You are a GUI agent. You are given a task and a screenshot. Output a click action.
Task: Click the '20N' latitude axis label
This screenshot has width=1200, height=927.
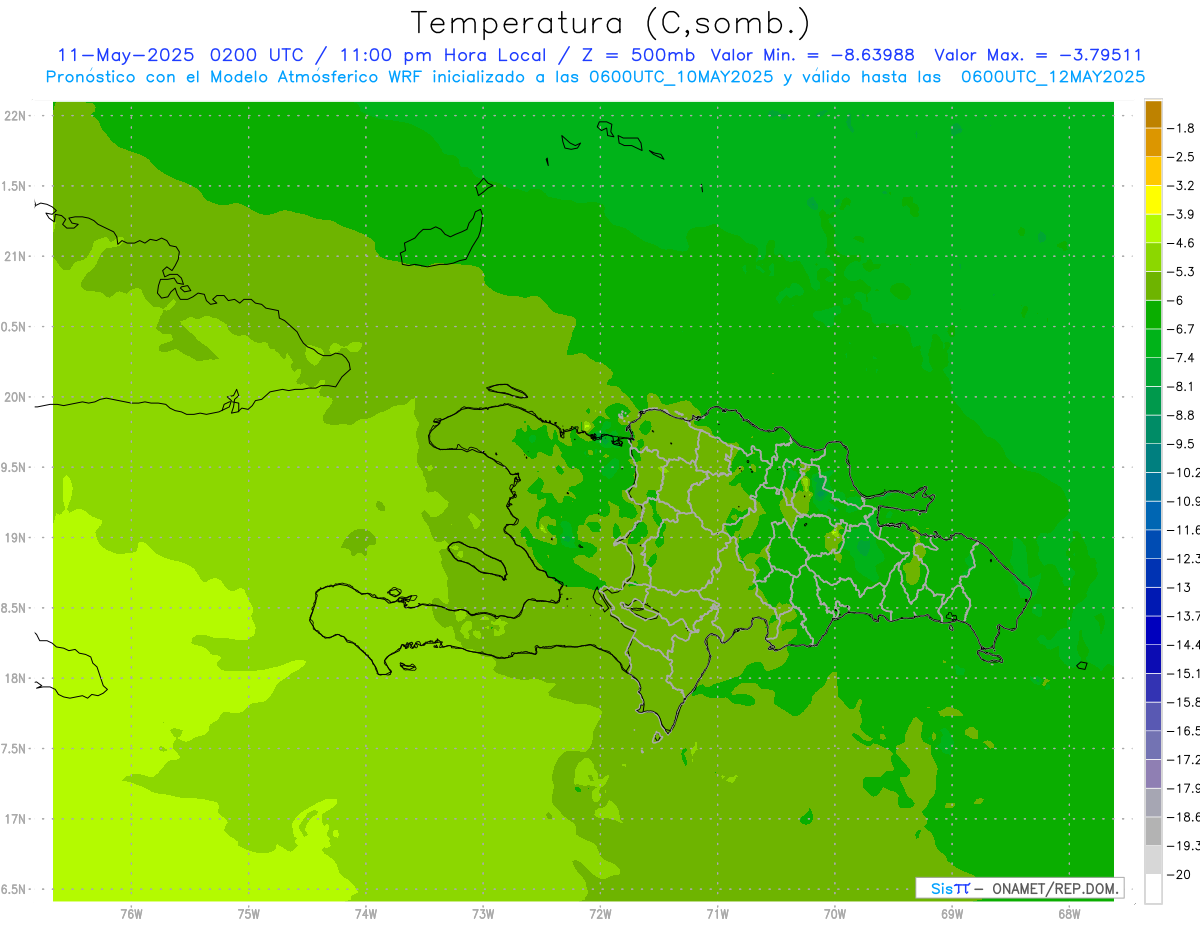(x=16, y=397)
